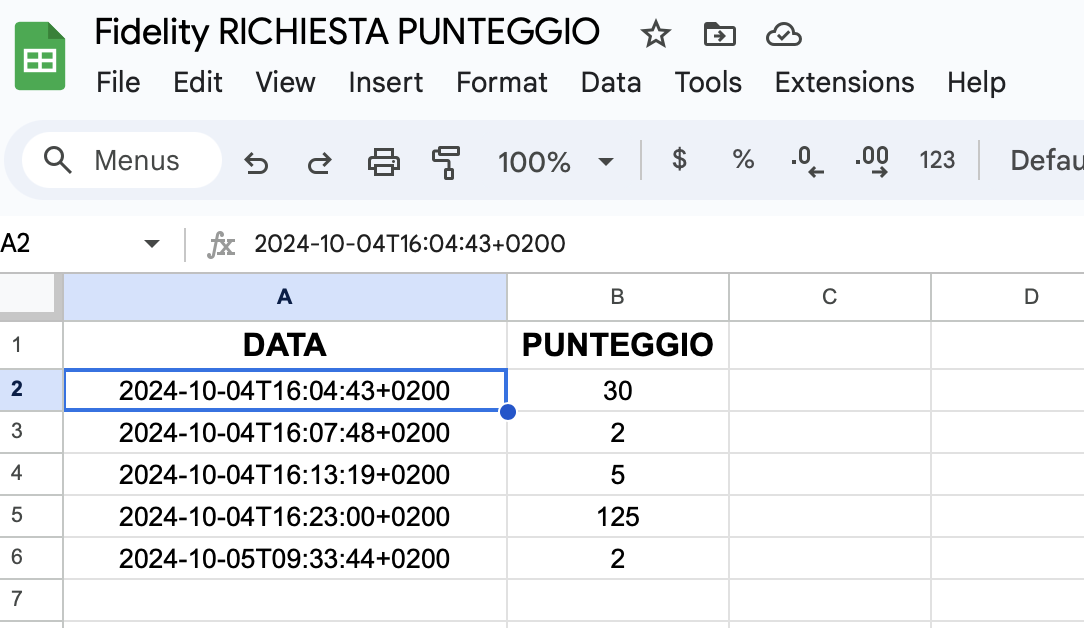Select cell 2024-10-05T09:33:44+0200
1084x628 pixels.
285,558
